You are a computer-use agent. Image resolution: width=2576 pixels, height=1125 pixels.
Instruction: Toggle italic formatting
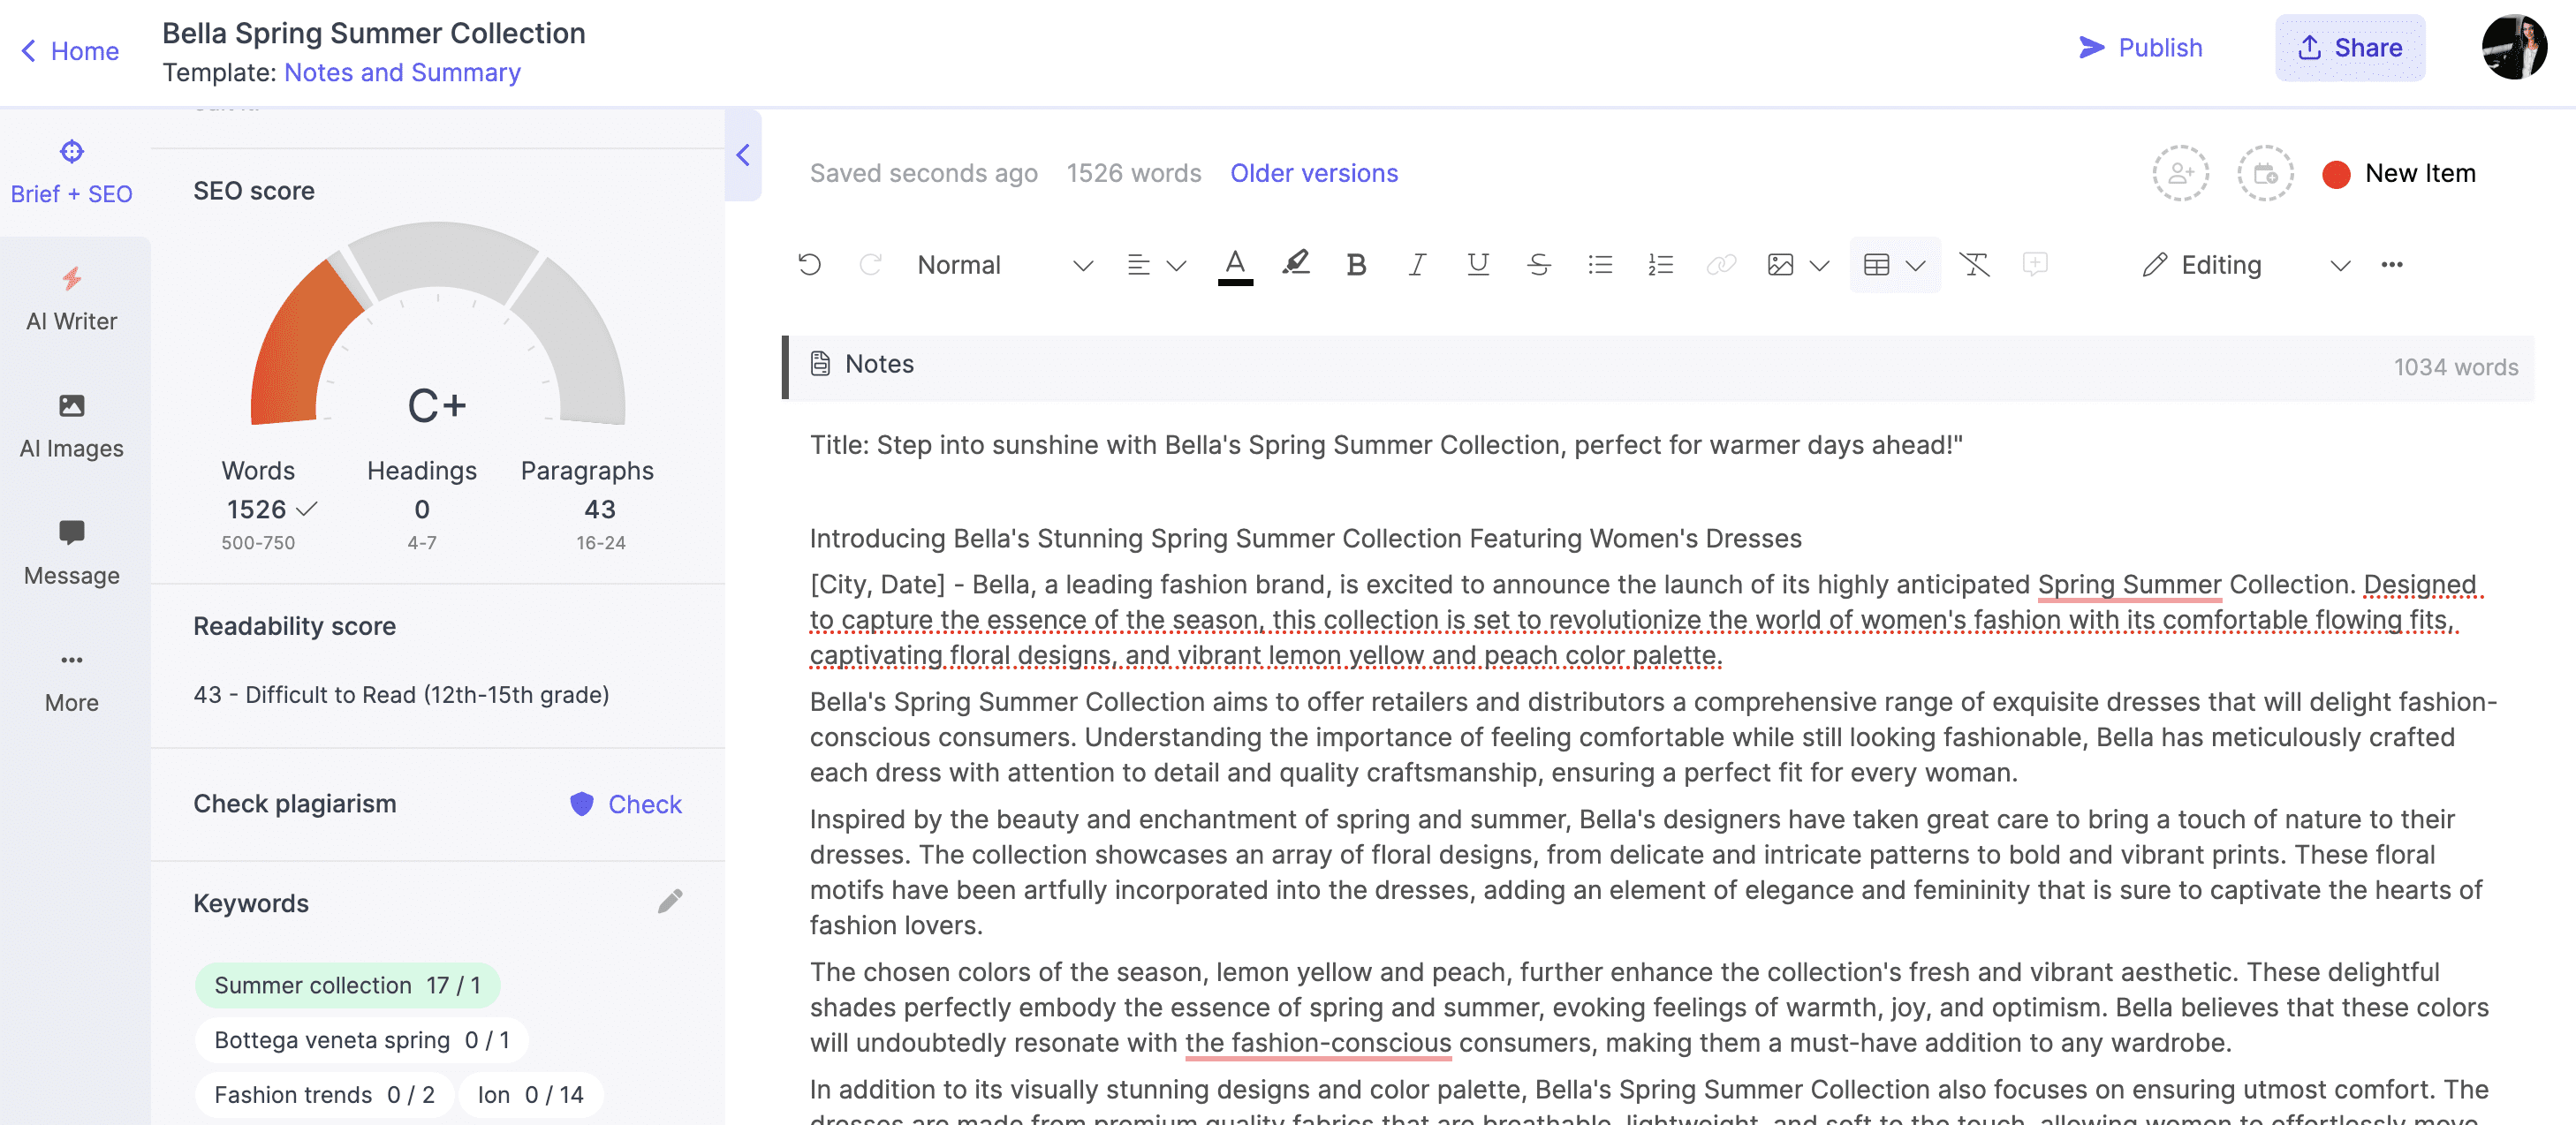tap(1417, 265)
